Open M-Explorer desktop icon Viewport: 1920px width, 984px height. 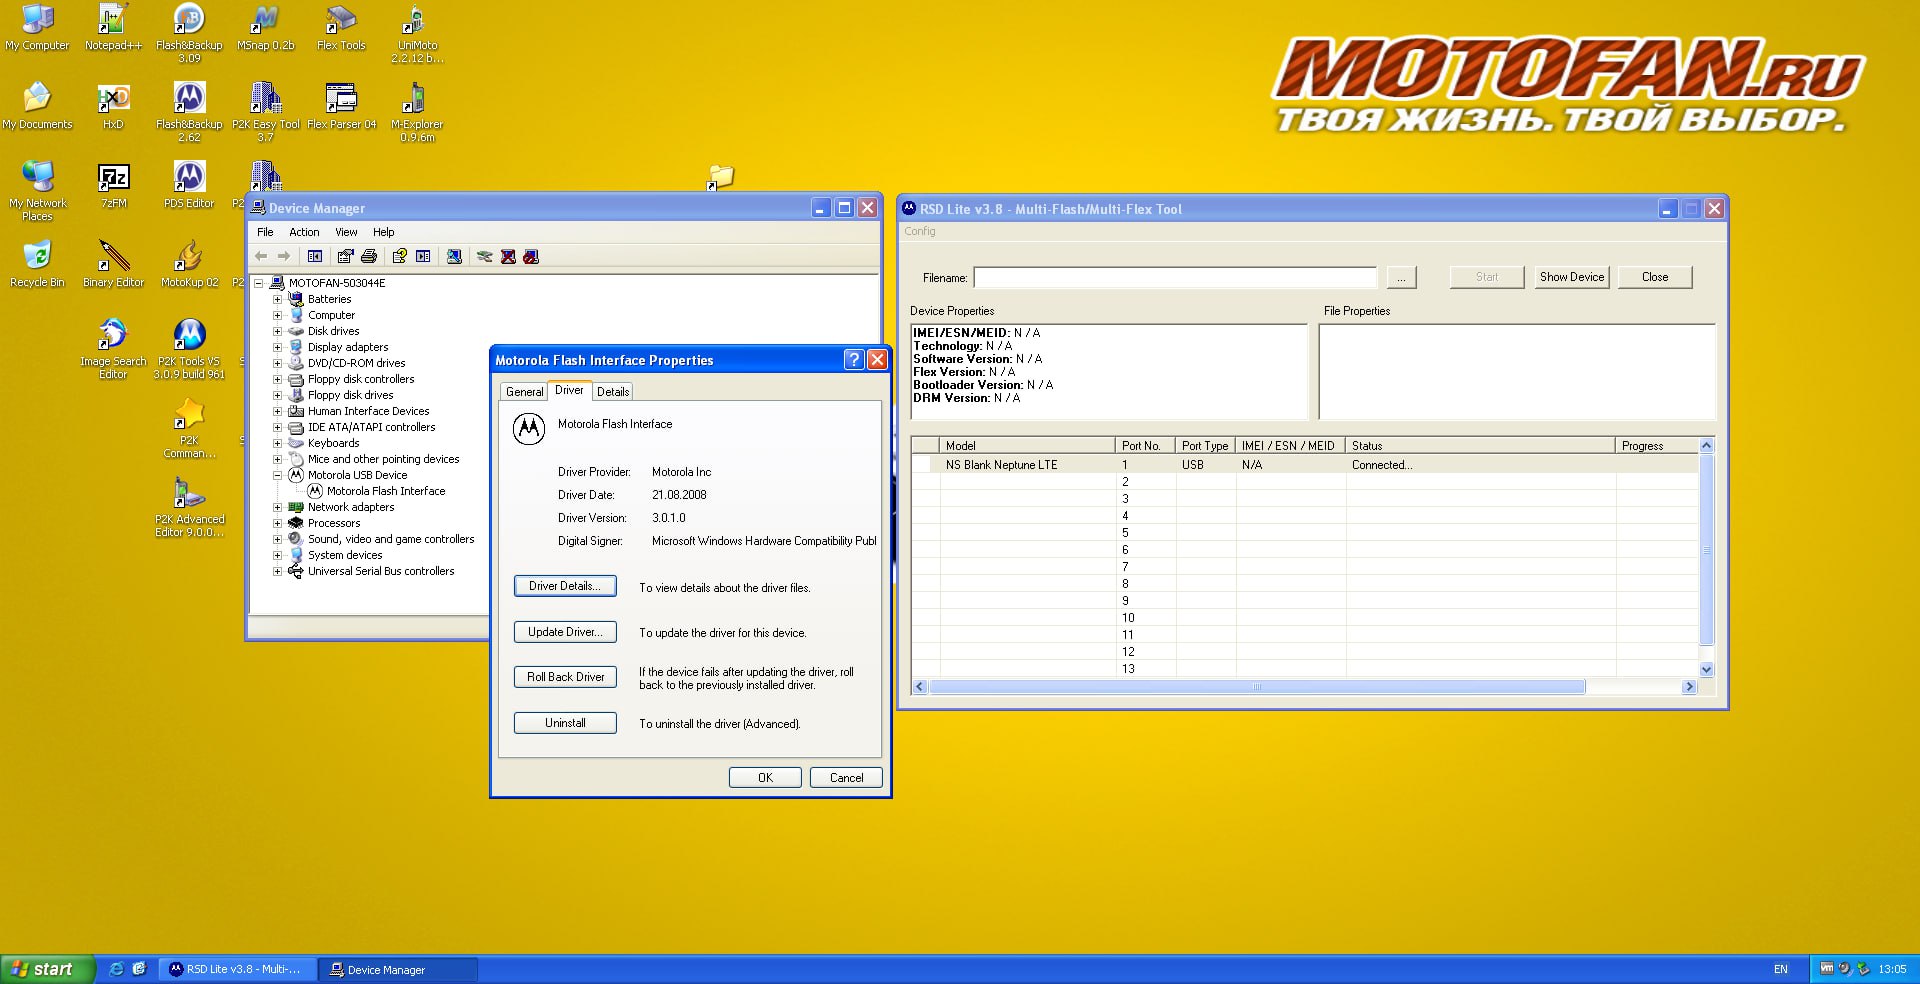click(x=417, y=112)
